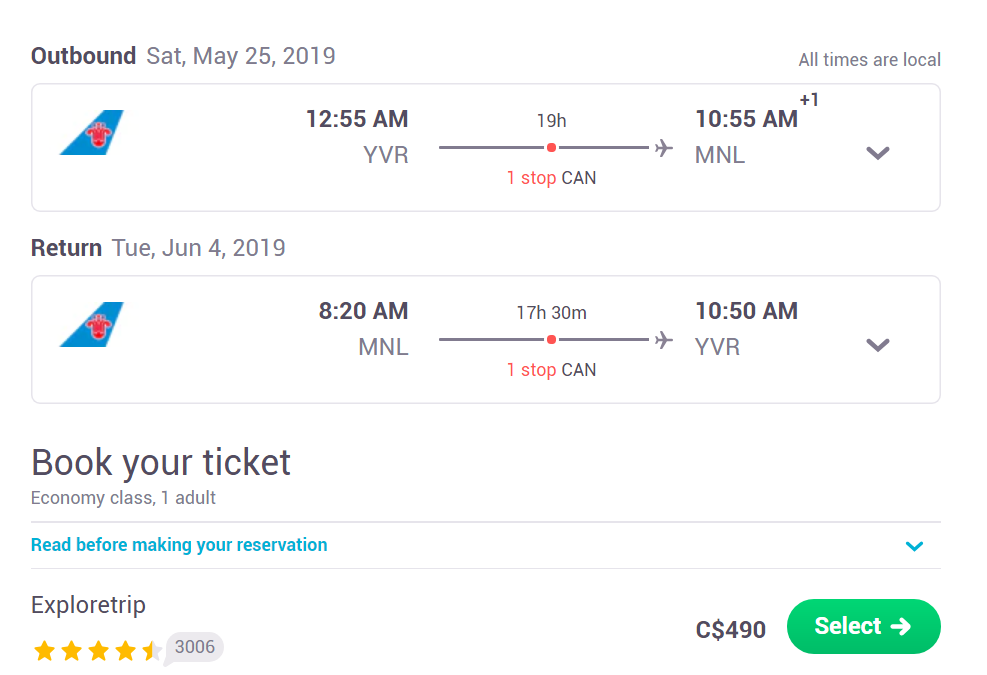Click the 3006 reviews count bubble
Screen dimensions: 987x675
point(195,647)
